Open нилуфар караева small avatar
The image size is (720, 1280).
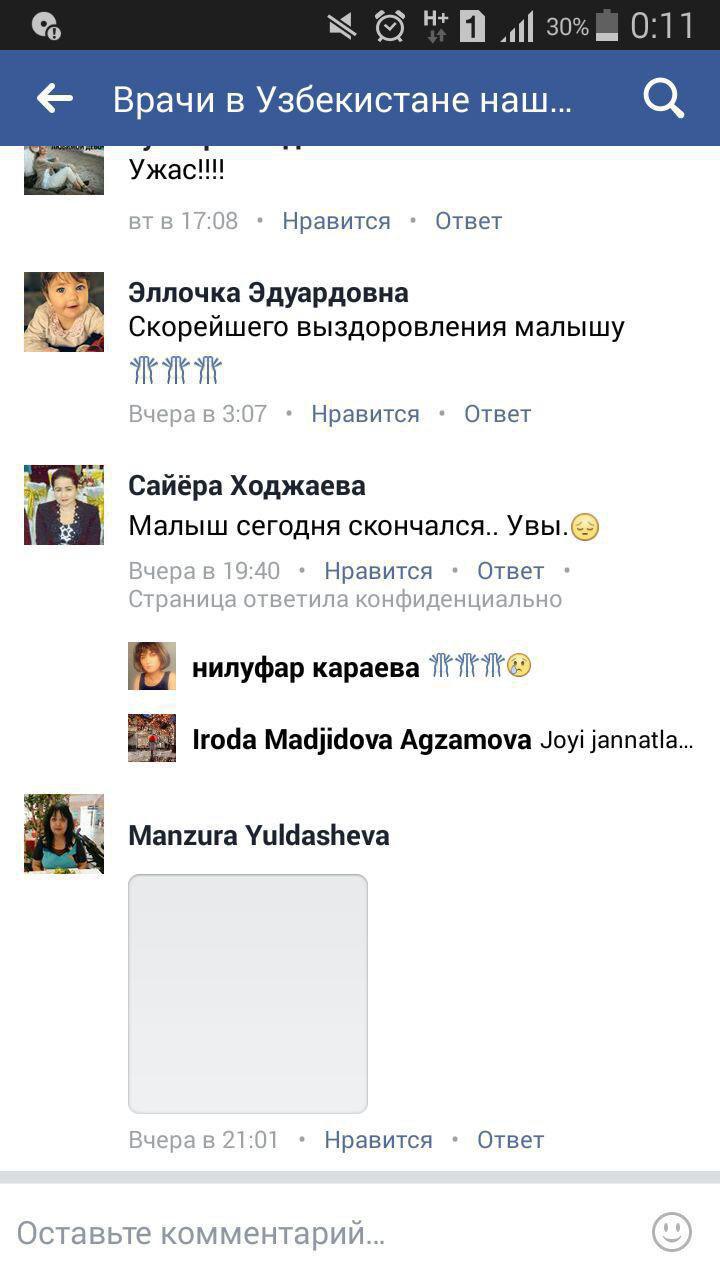[152, 666]
